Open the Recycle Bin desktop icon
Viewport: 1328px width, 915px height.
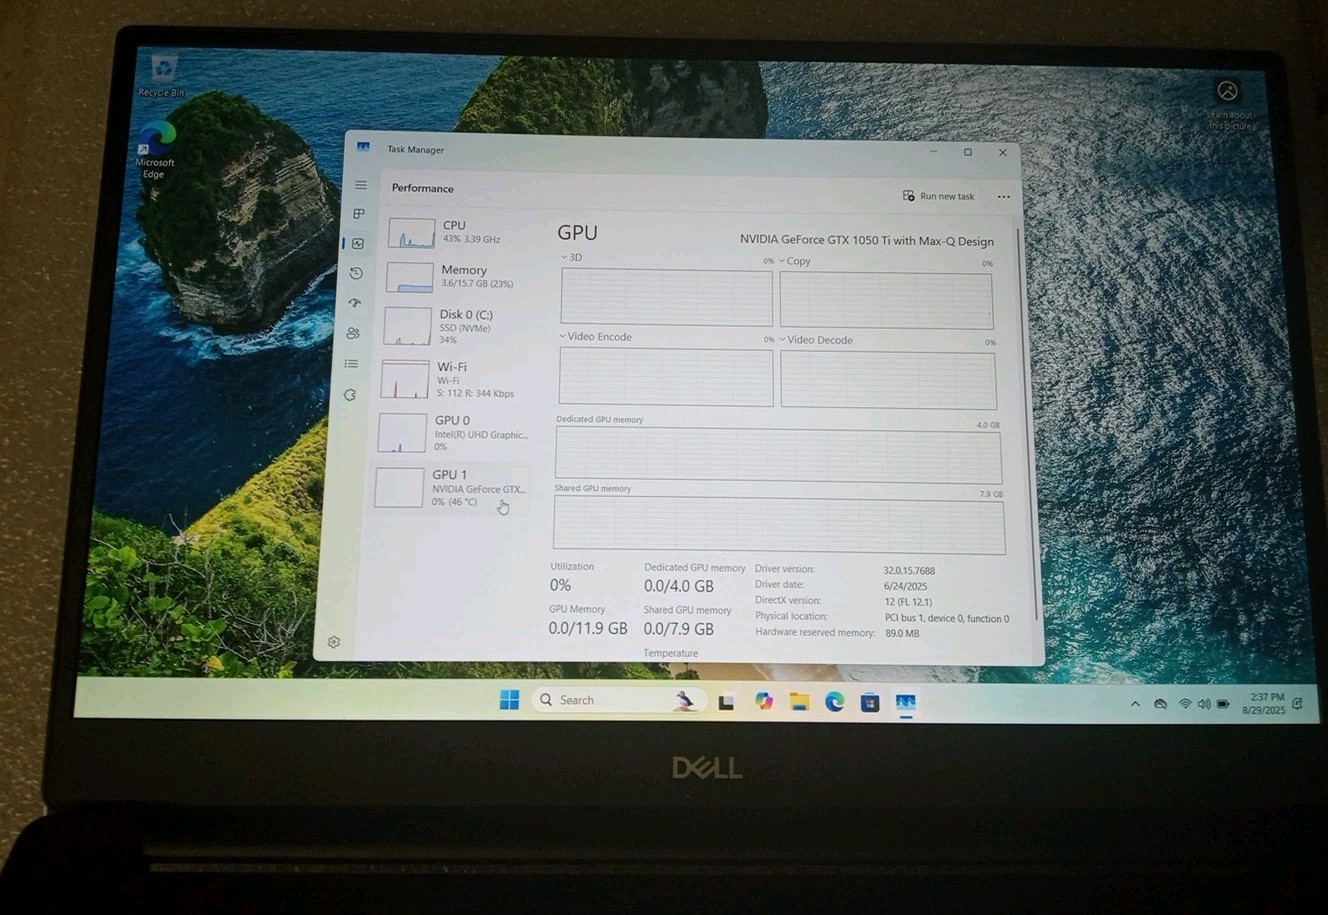(x=163, y=76)
